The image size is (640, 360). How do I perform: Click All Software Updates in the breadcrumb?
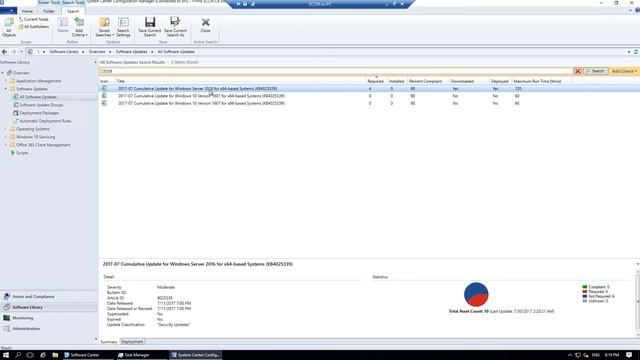click(176, 52)
